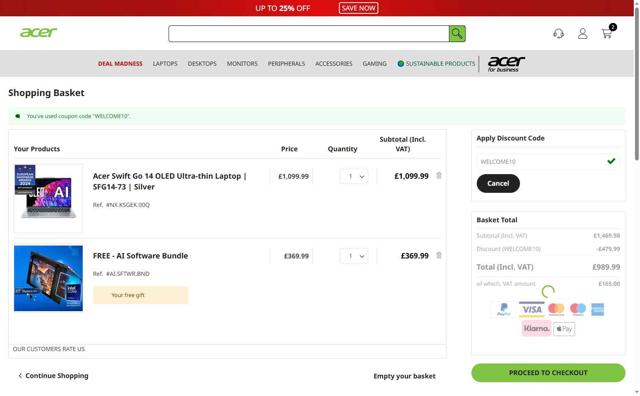The height and width of the screenshot is (396, 640).
Task: Click the green search magnifier button
Action: pyautogui.click(x=457, y=33)
